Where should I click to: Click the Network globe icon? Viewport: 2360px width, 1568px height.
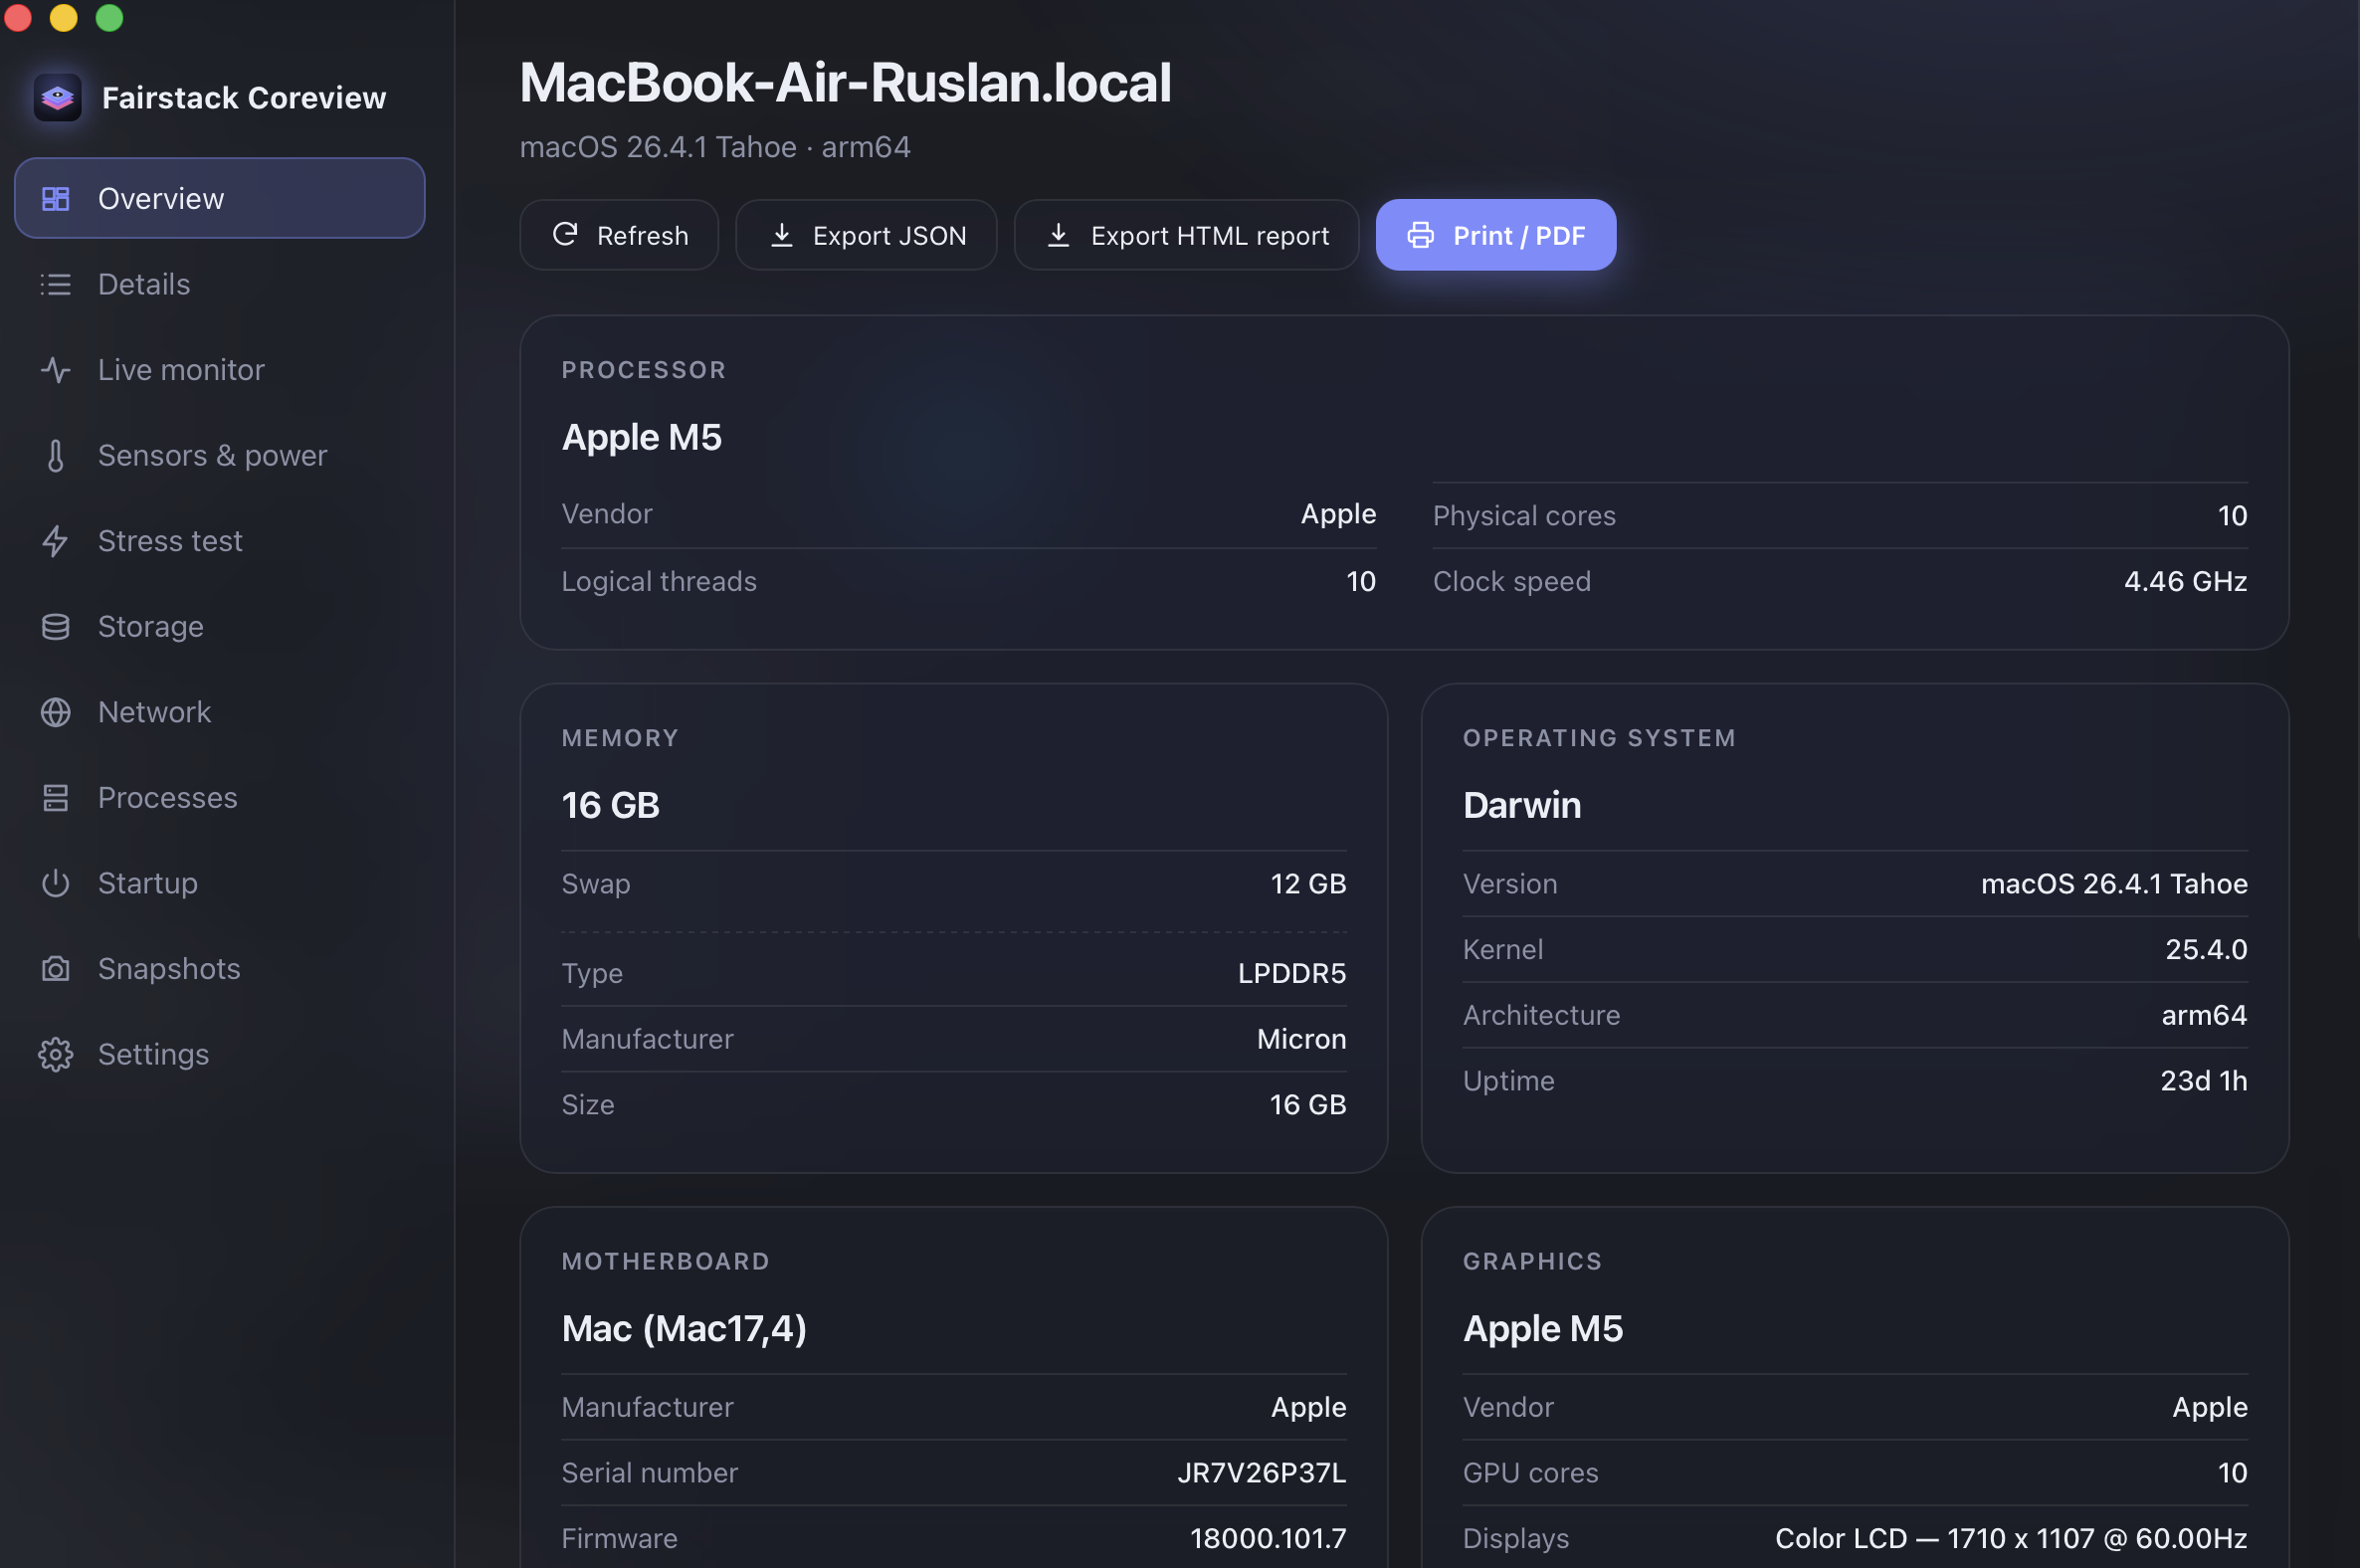tap(55, 712)
